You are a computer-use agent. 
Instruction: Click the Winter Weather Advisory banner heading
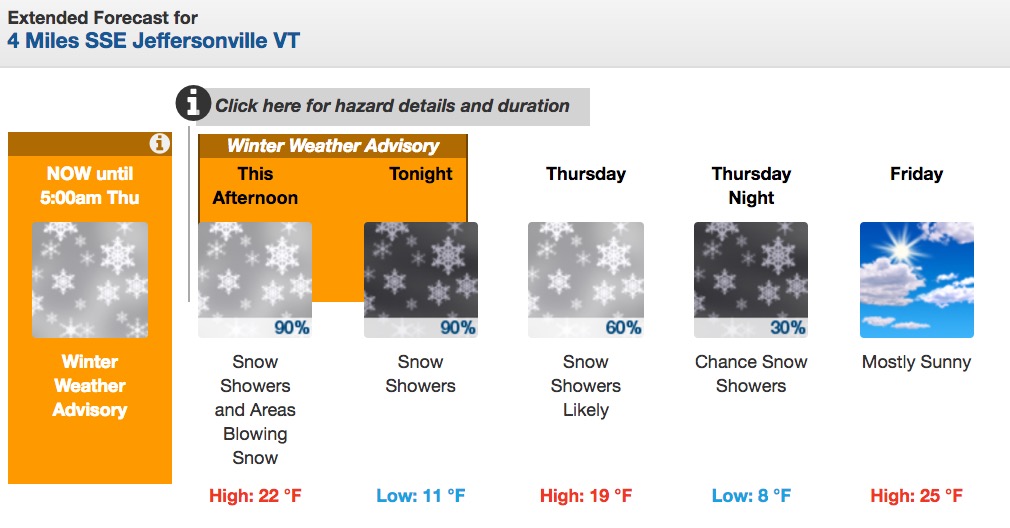[x=333, y=146]
